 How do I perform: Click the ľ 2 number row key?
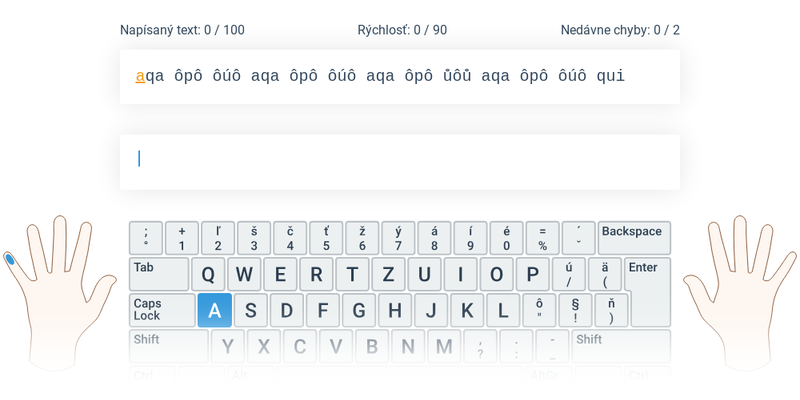tap(218, 238)
